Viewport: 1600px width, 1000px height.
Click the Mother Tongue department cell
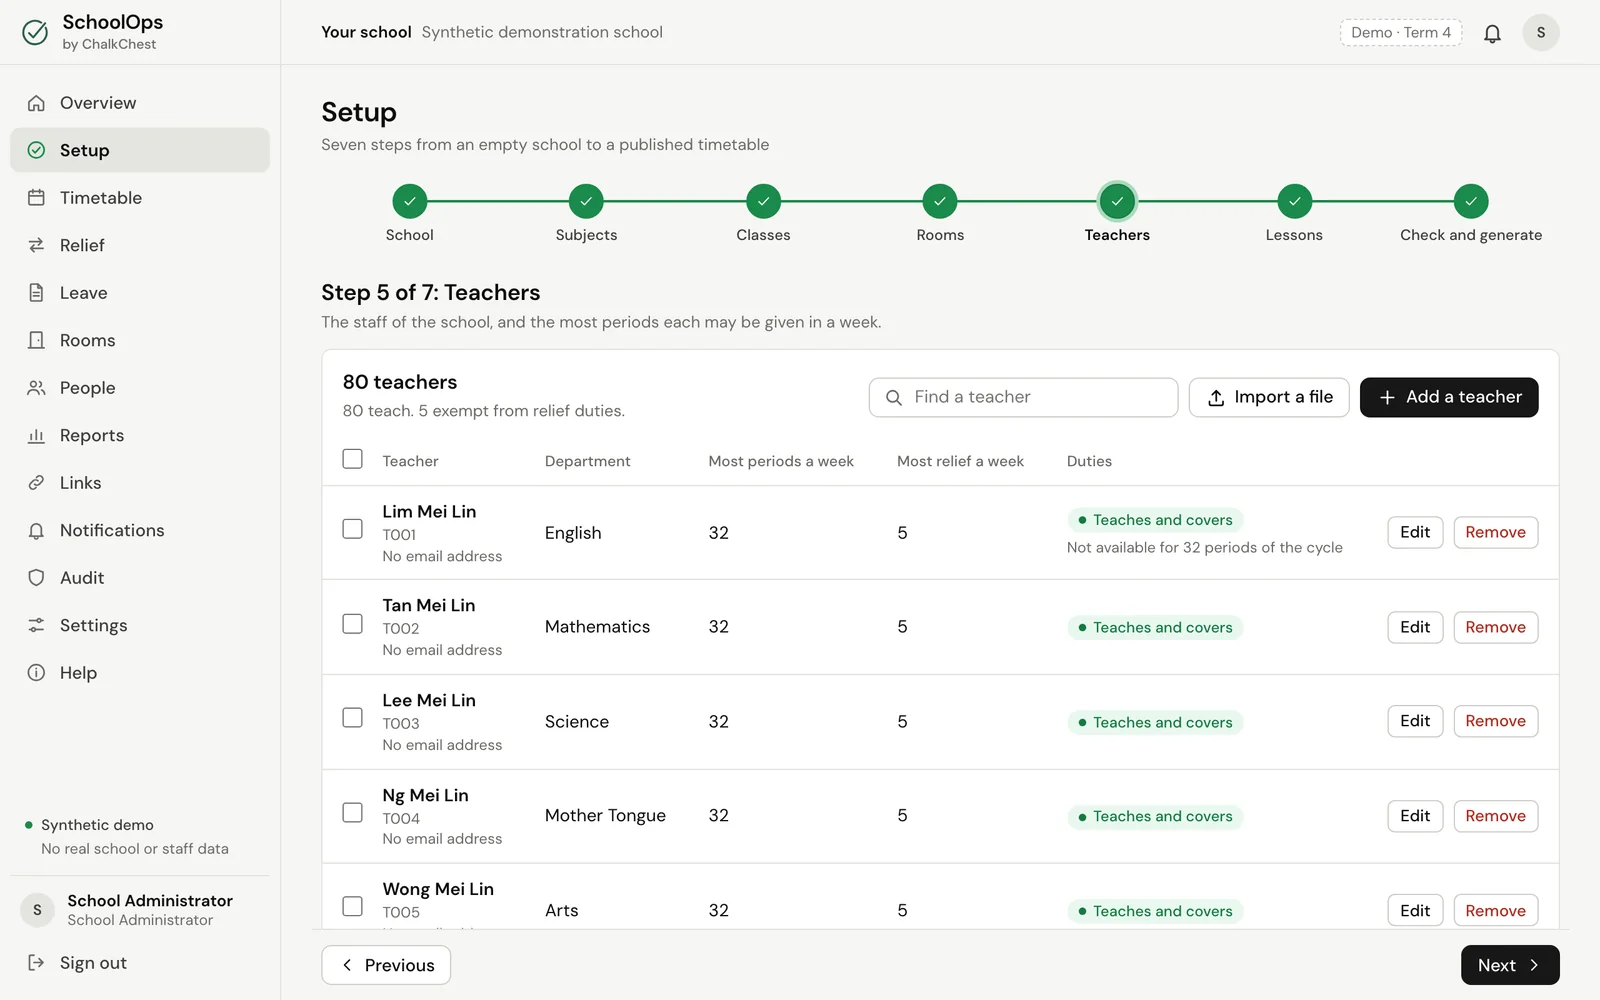[605, 816]
